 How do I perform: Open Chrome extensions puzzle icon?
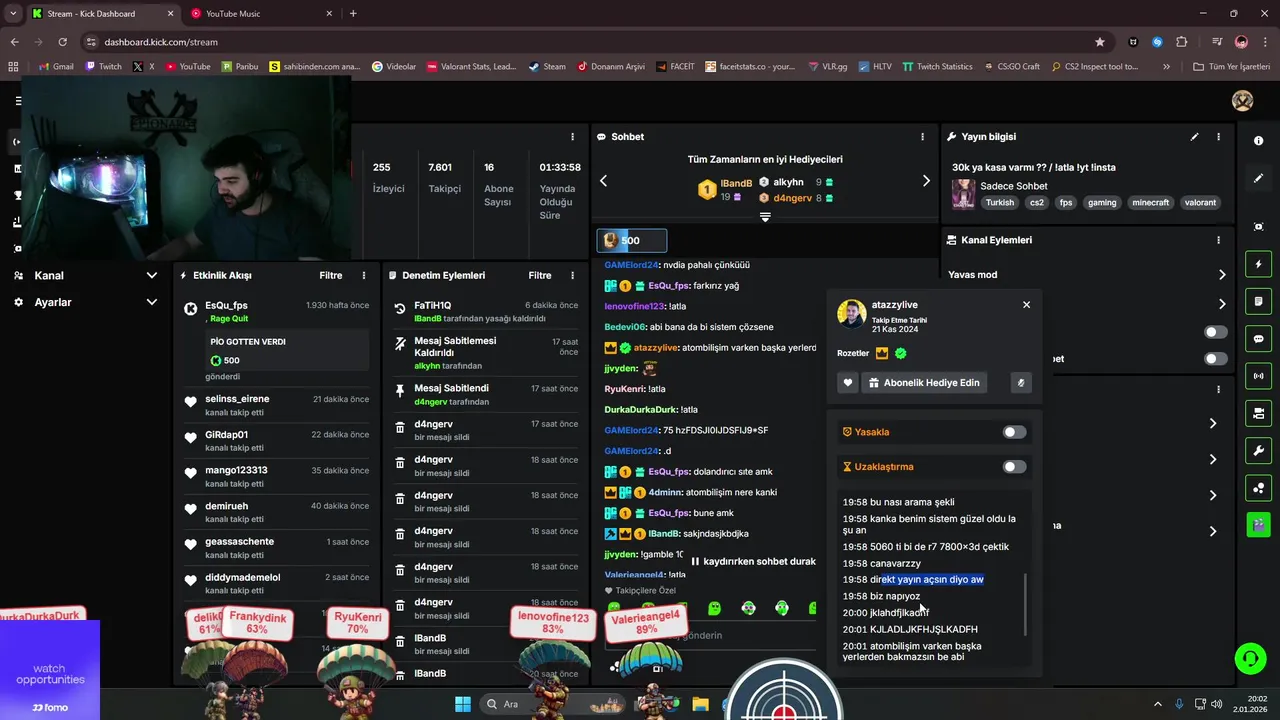coord(1181,42)
